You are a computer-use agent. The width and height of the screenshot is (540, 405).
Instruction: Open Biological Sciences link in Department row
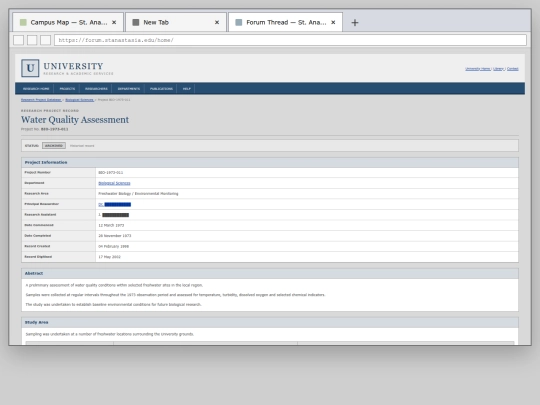coord(114,183)
